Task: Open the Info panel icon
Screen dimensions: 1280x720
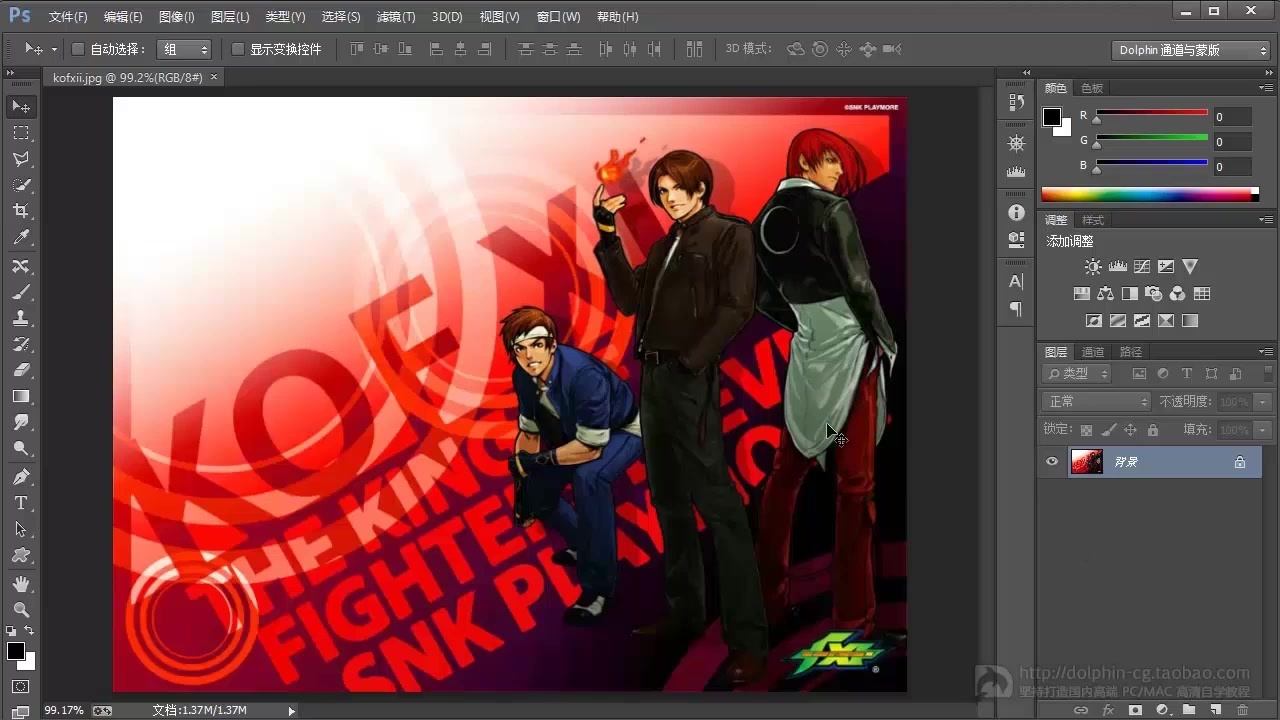Action: [1016, 213]
